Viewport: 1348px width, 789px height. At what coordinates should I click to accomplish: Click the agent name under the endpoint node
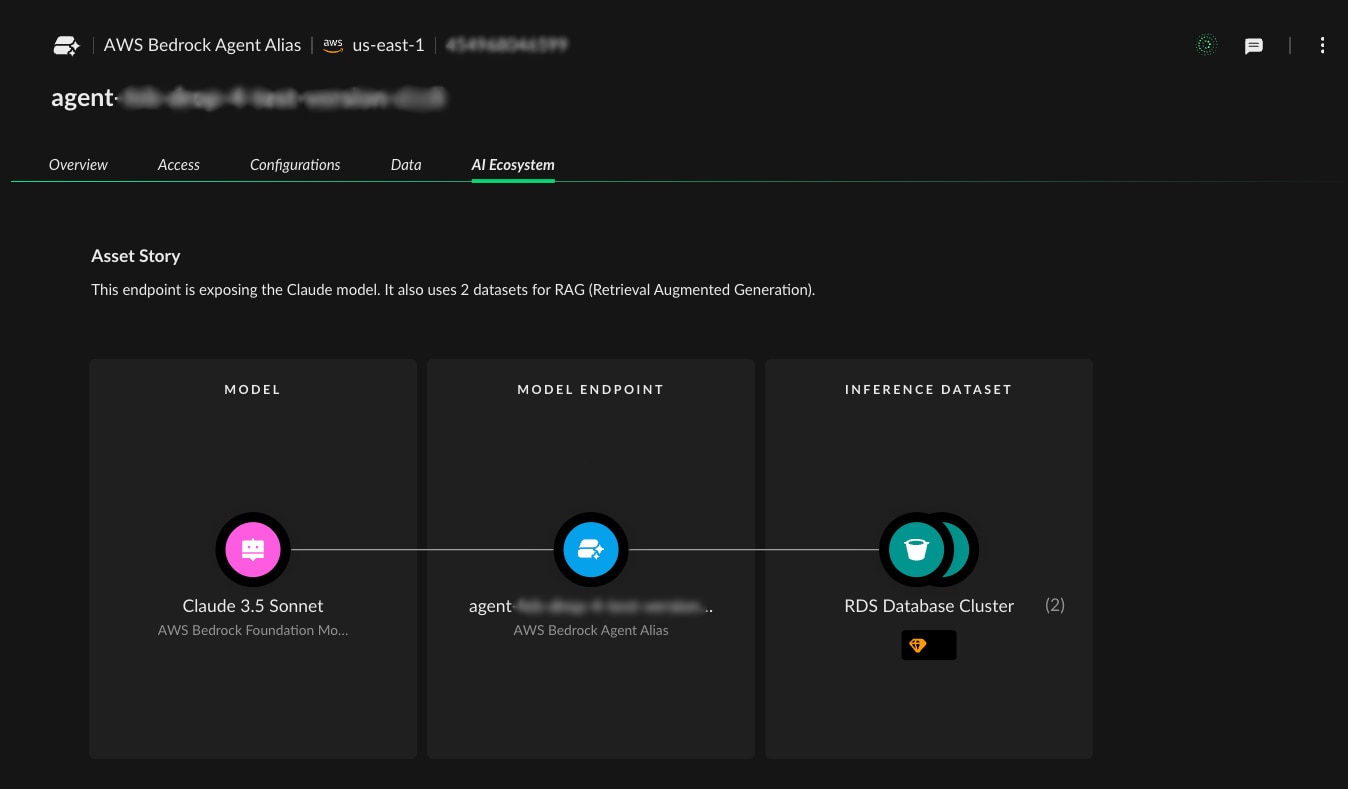[591, 606]
